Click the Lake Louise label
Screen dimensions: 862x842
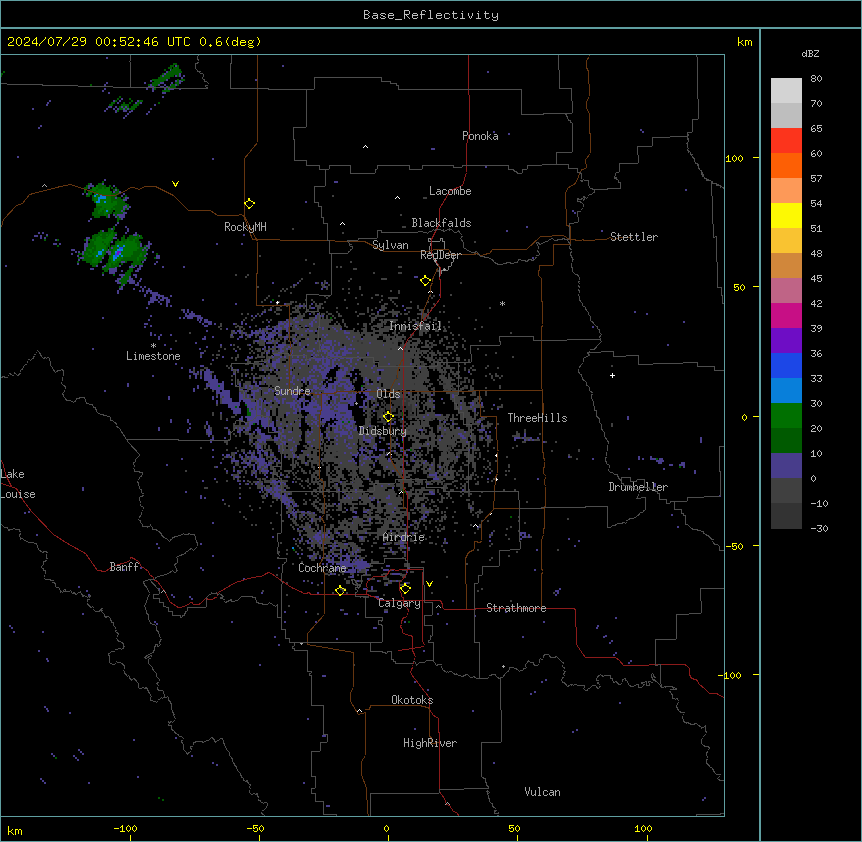pyautogui.click(x=18, y=484)
